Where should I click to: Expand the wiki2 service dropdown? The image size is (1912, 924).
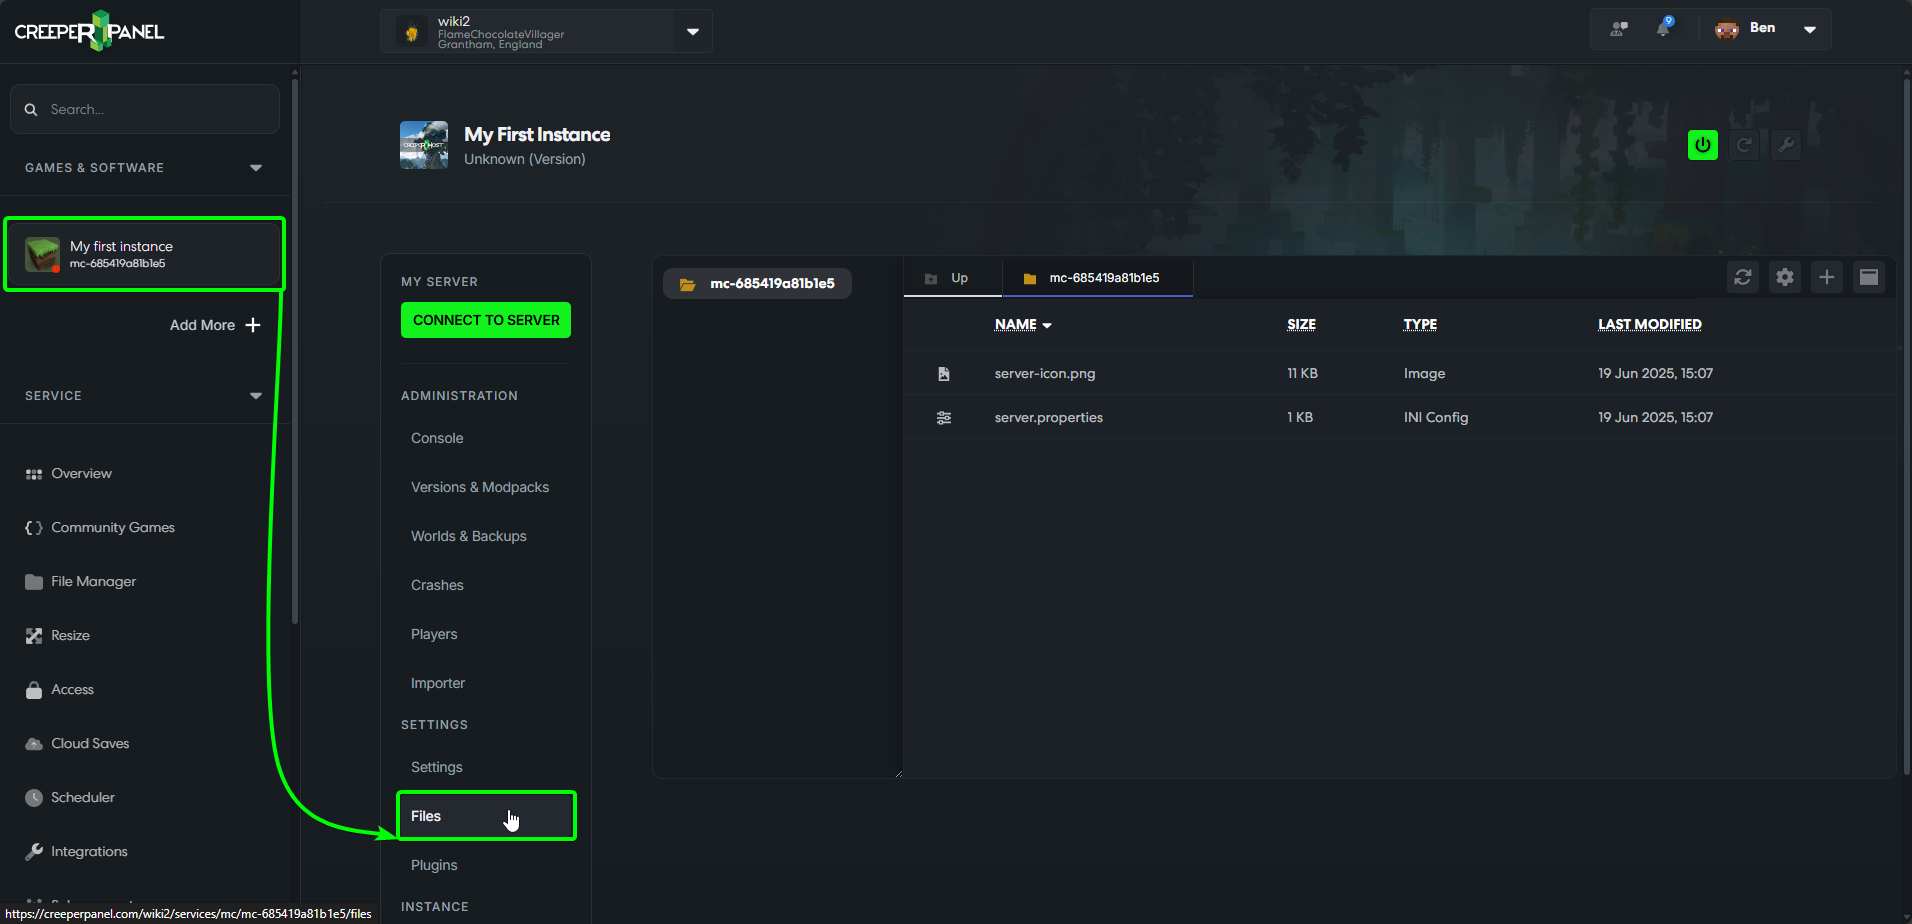(x=693, y=32)
